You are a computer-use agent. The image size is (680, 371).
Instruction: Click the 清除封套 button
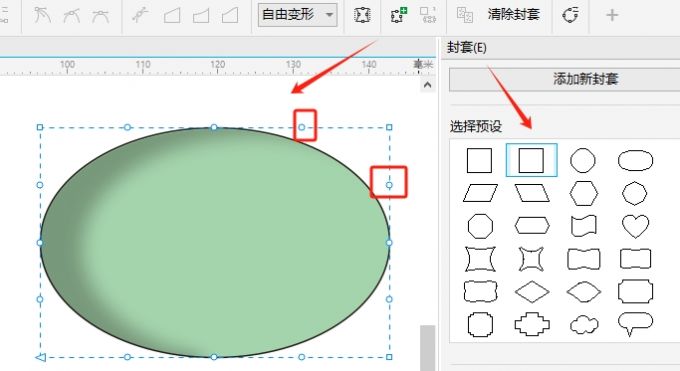point(513,15)
